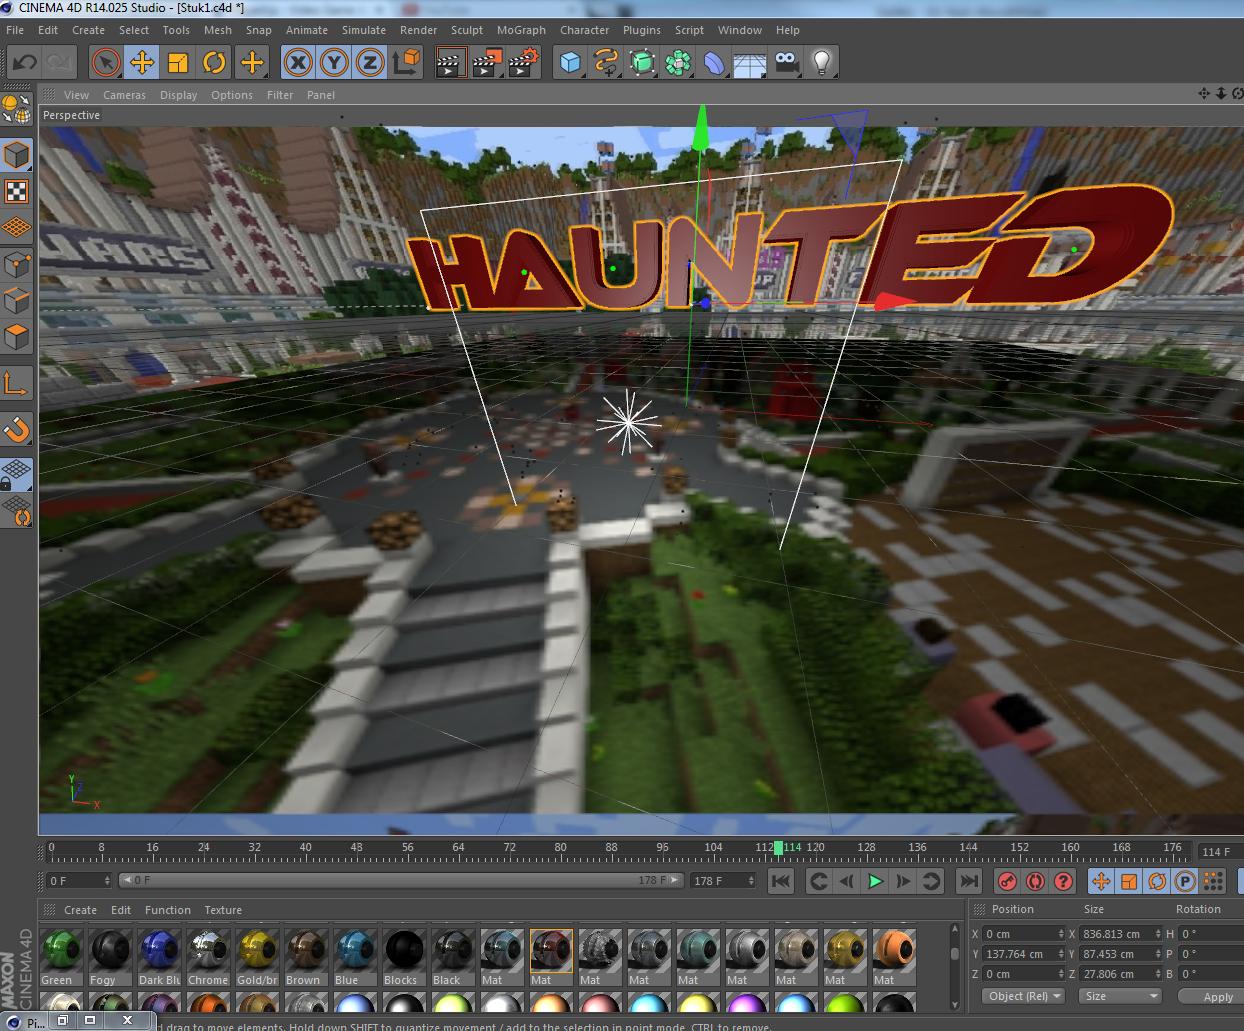This screenshot has height=1031, width=1244.
Task: Open the Object (Rel) dropdown
Action: point(1025,996)
